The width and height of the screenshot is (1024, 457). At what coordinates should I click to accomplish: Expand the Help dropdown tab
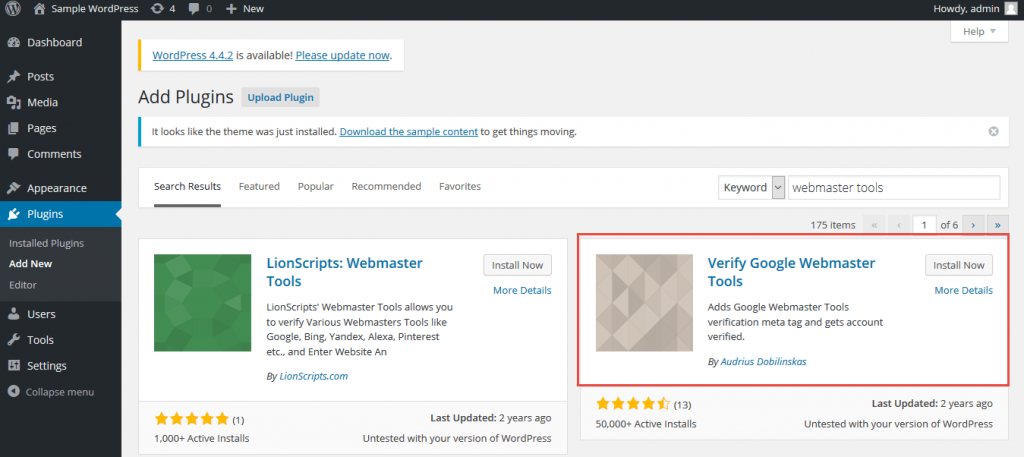point(980,31)
